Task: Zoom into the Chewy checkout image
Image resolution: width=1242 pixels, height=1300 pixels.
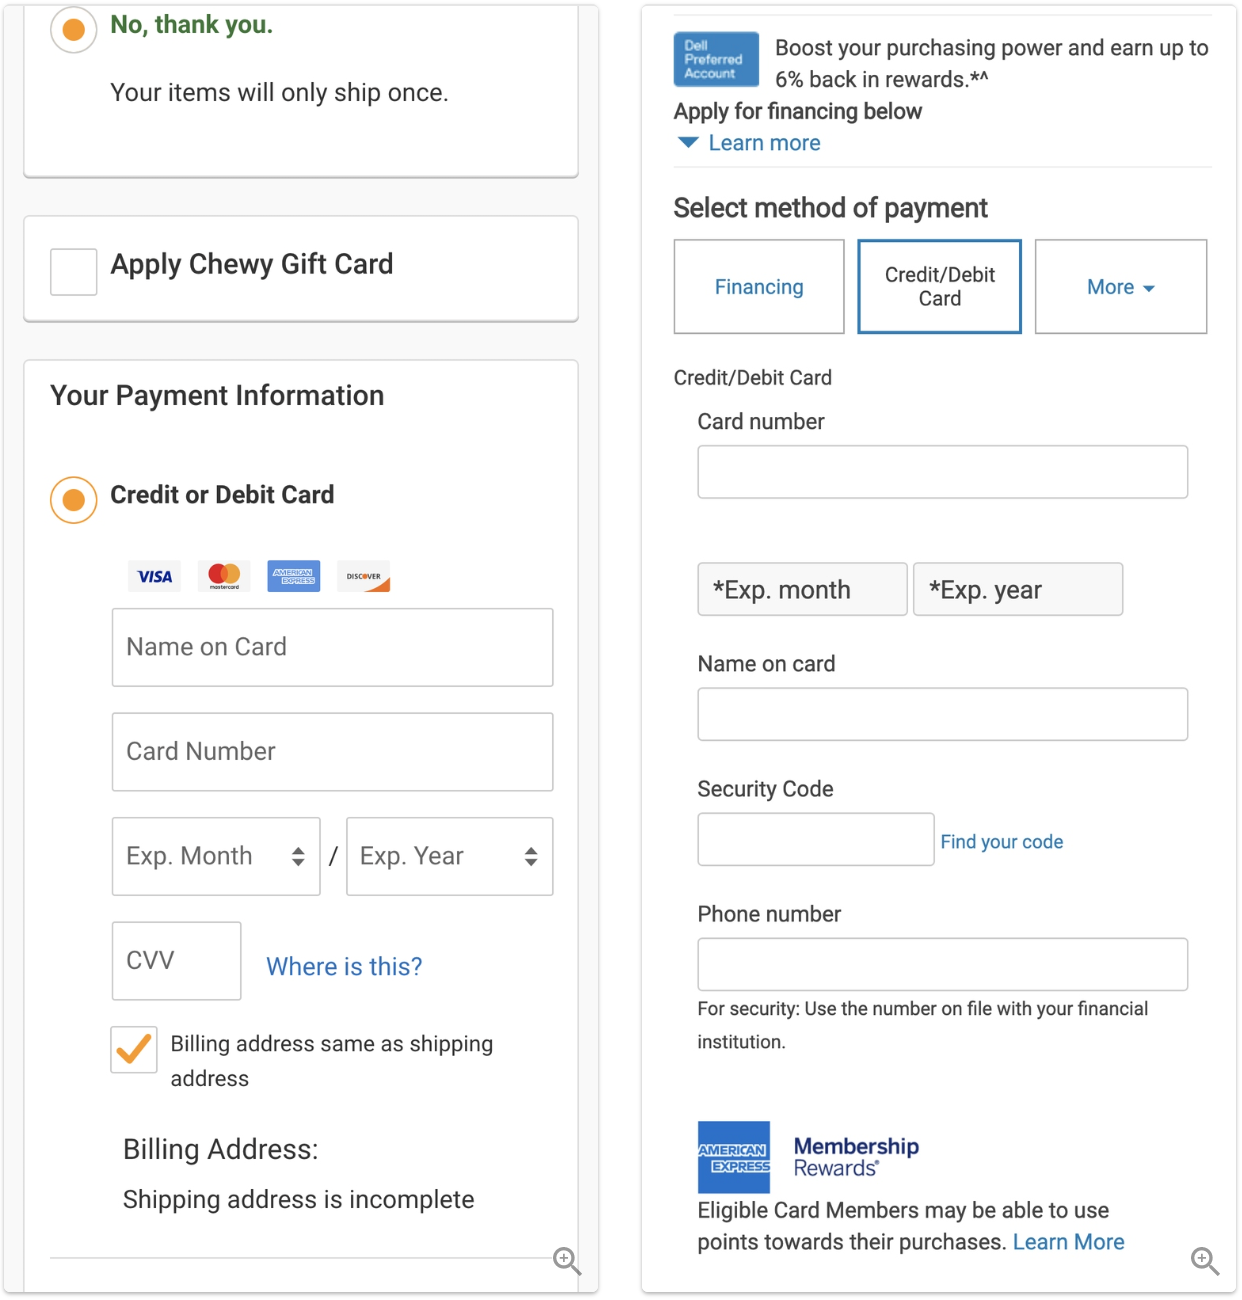Action: pyautogui.click(x=567, y=1261)
